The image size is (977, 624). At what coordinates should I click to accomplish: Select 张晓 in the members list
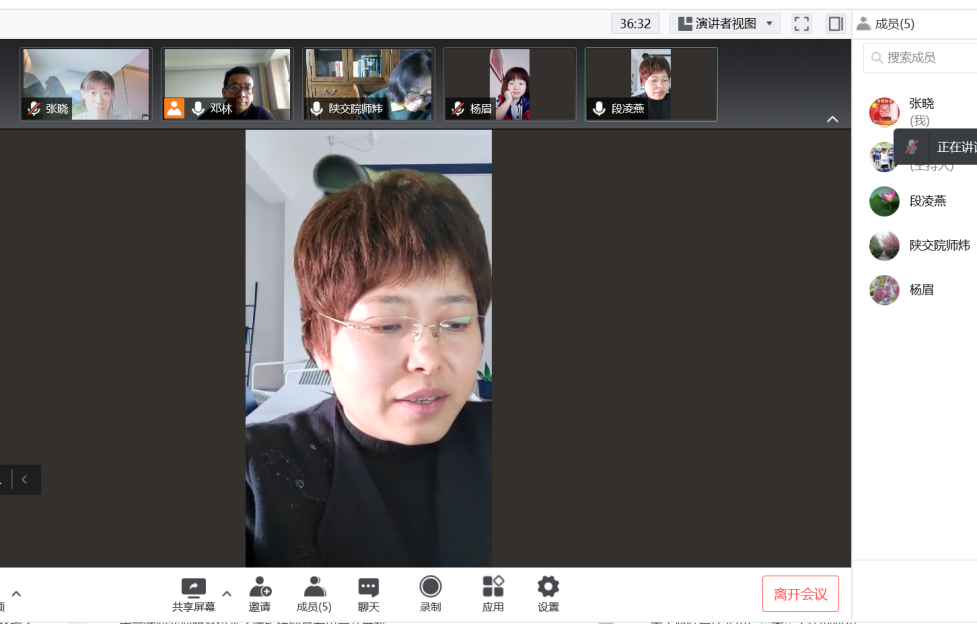tap(922, 112)
